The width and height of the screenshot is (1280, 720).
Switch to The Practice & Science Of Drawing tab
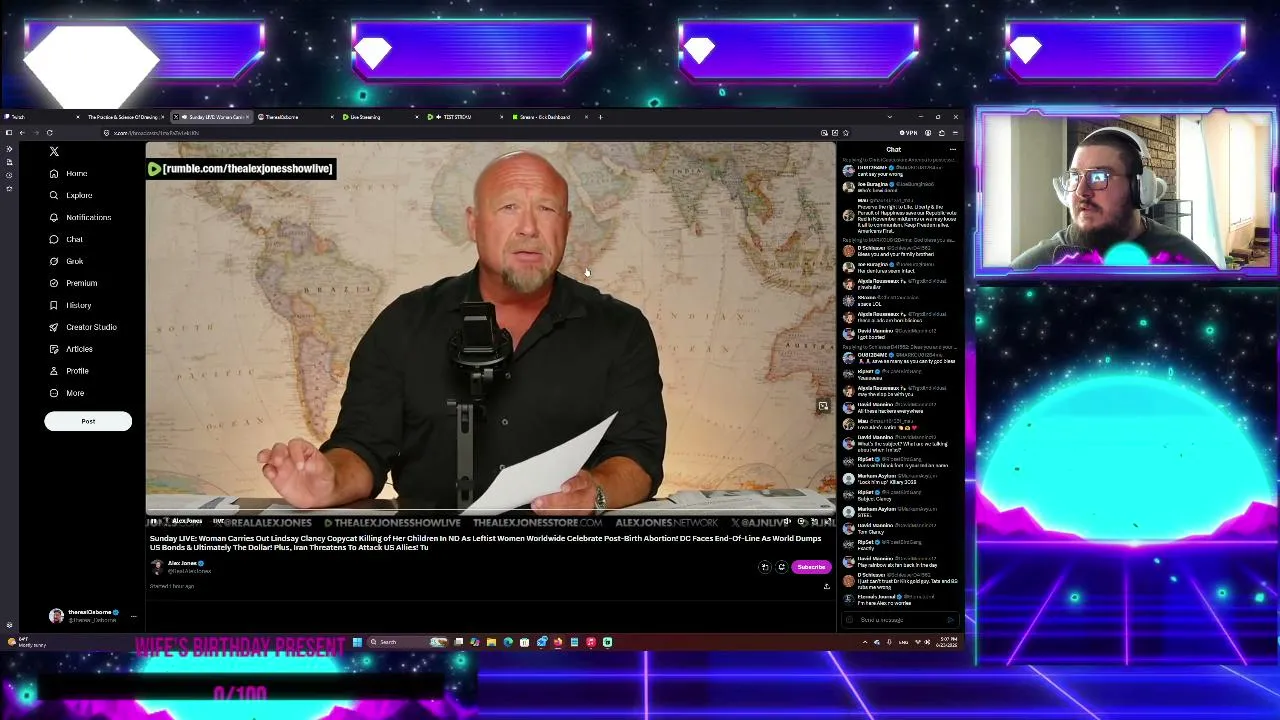pos(124,117)
